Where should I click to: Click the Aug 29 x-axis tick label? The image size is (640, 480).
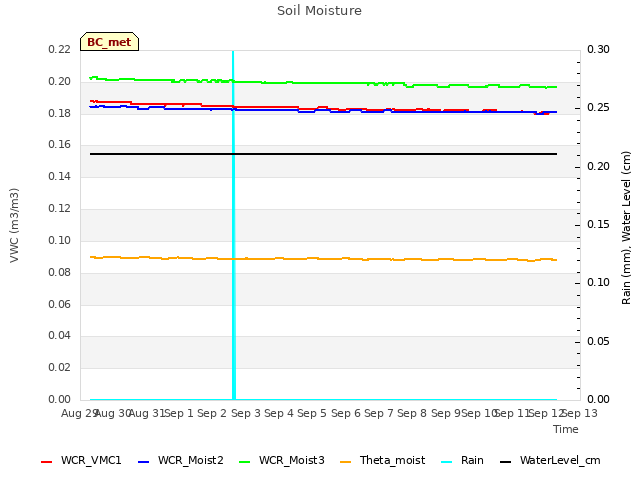[79, 413]
